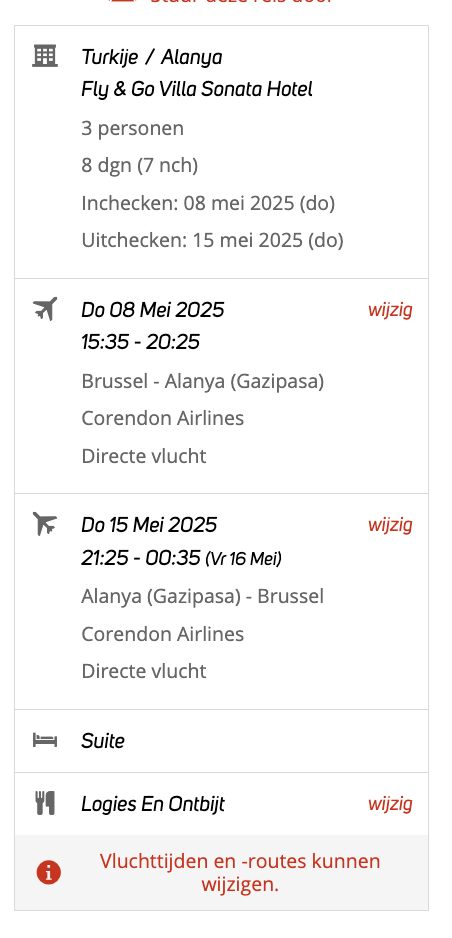Click the Do 15 Mei 2025 flight date
452x938 pixels.
[149, 525]
